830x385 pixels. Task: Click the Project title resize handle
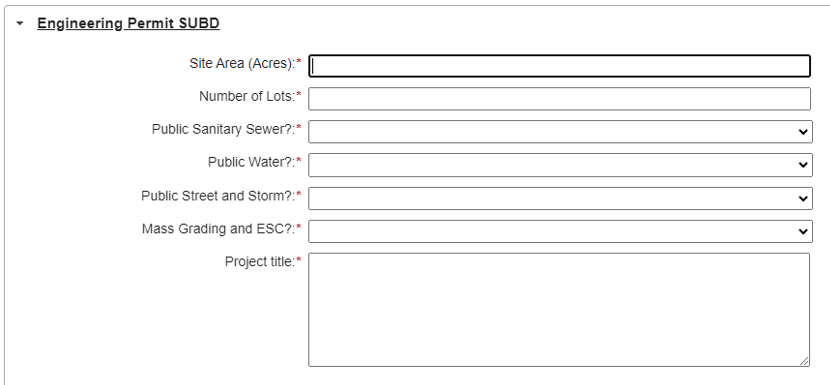(x=804, y=361)
